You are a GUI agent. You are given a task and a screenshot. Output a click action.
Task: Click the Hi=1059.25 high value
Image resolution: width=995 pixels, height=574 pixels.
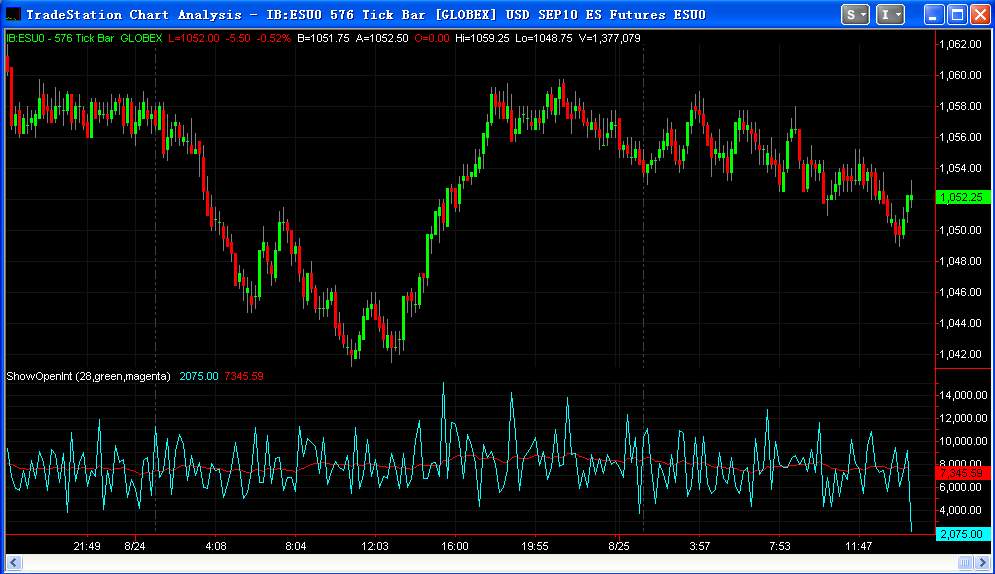[x=482, y=38]
